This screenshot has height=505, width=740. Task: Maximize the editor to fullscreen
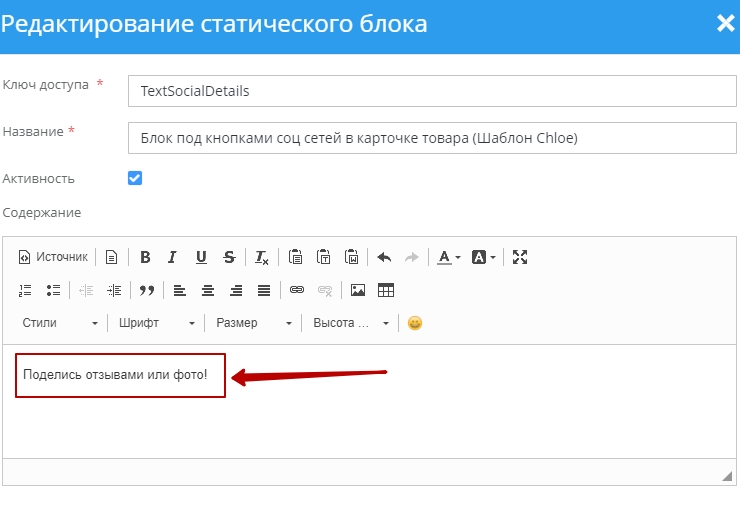[x=519, y=257]
